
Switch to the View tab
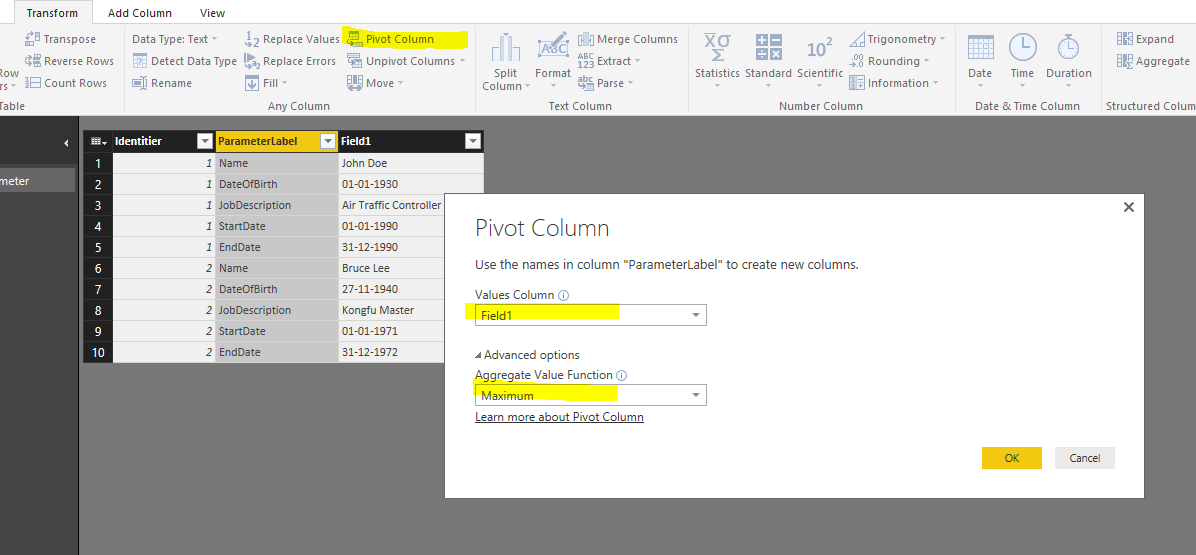212,13
